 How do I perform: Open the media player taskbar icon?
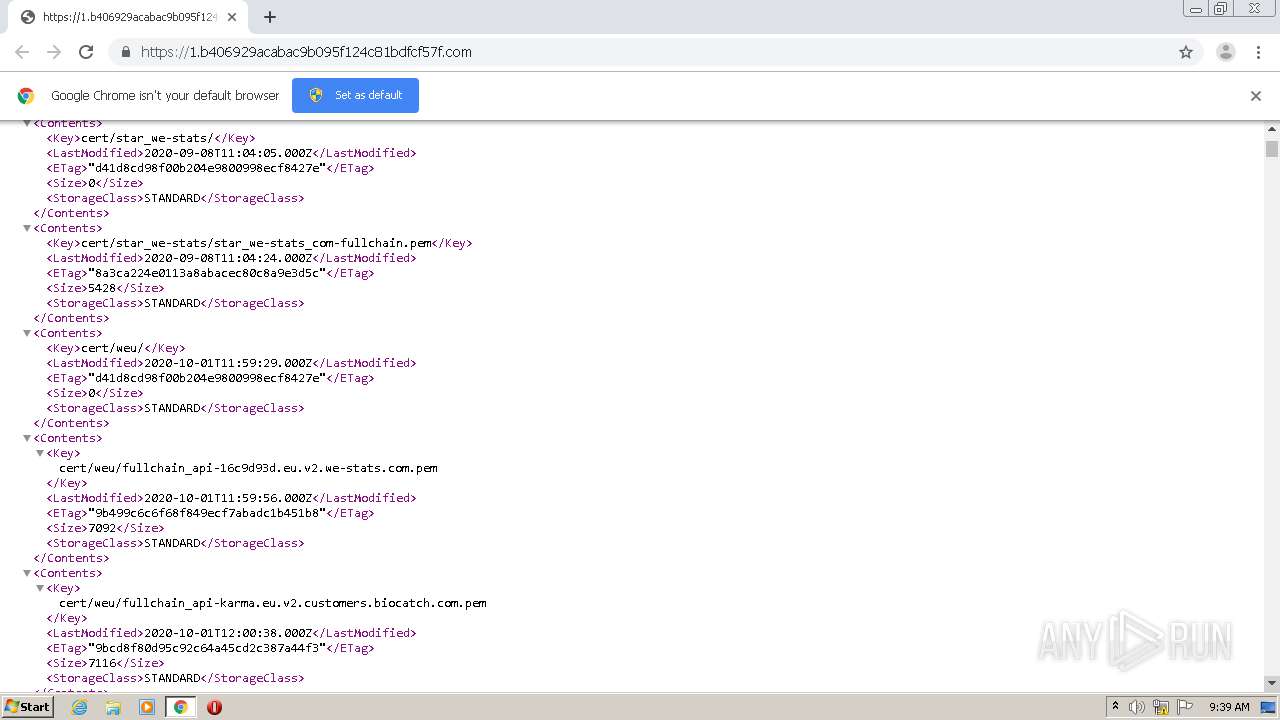coord(147,707)
